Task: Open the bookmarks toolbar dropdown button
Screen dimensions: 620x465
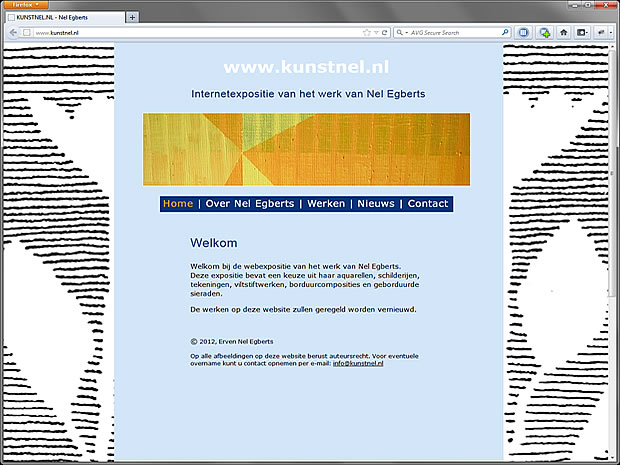Action: pos(582,32)
